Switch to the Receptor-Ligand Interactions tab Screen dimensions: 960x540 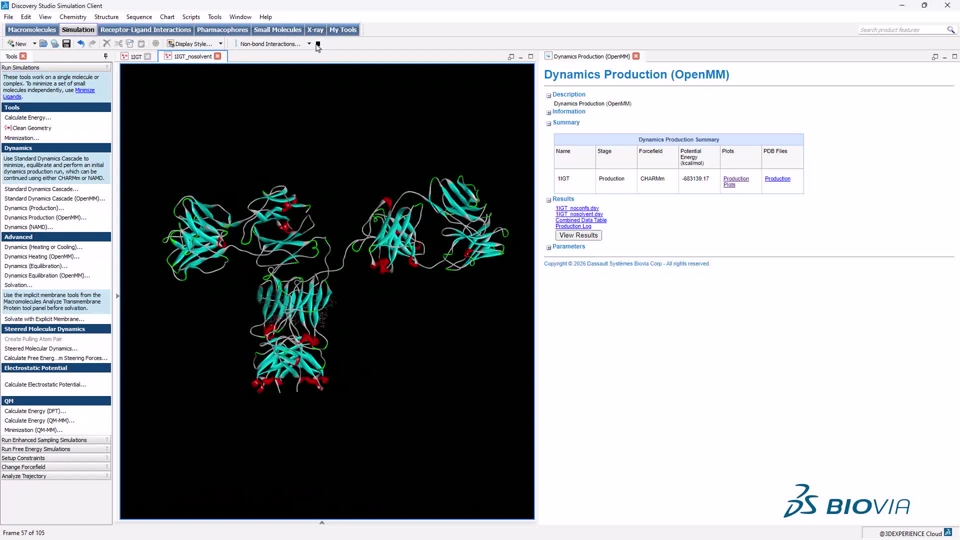tap(146, 29)
